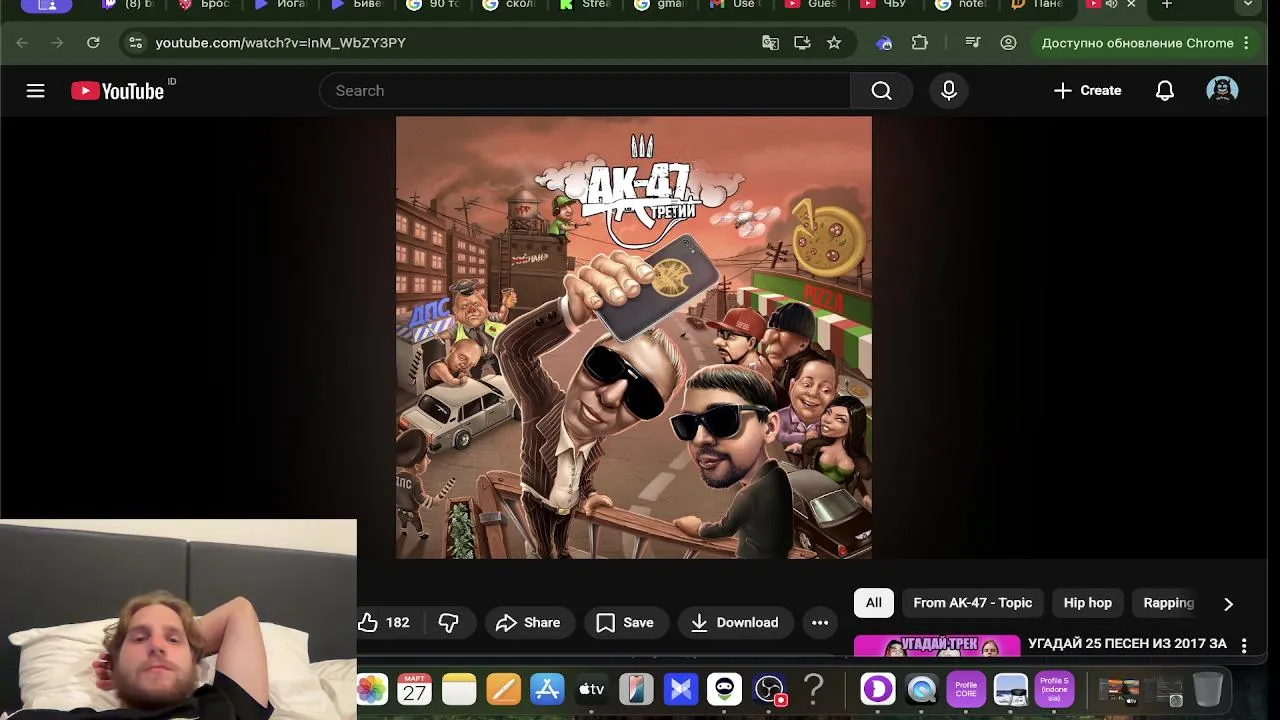Switch to the Strea tab
The image size is (1280, 720).
(586, 5)
